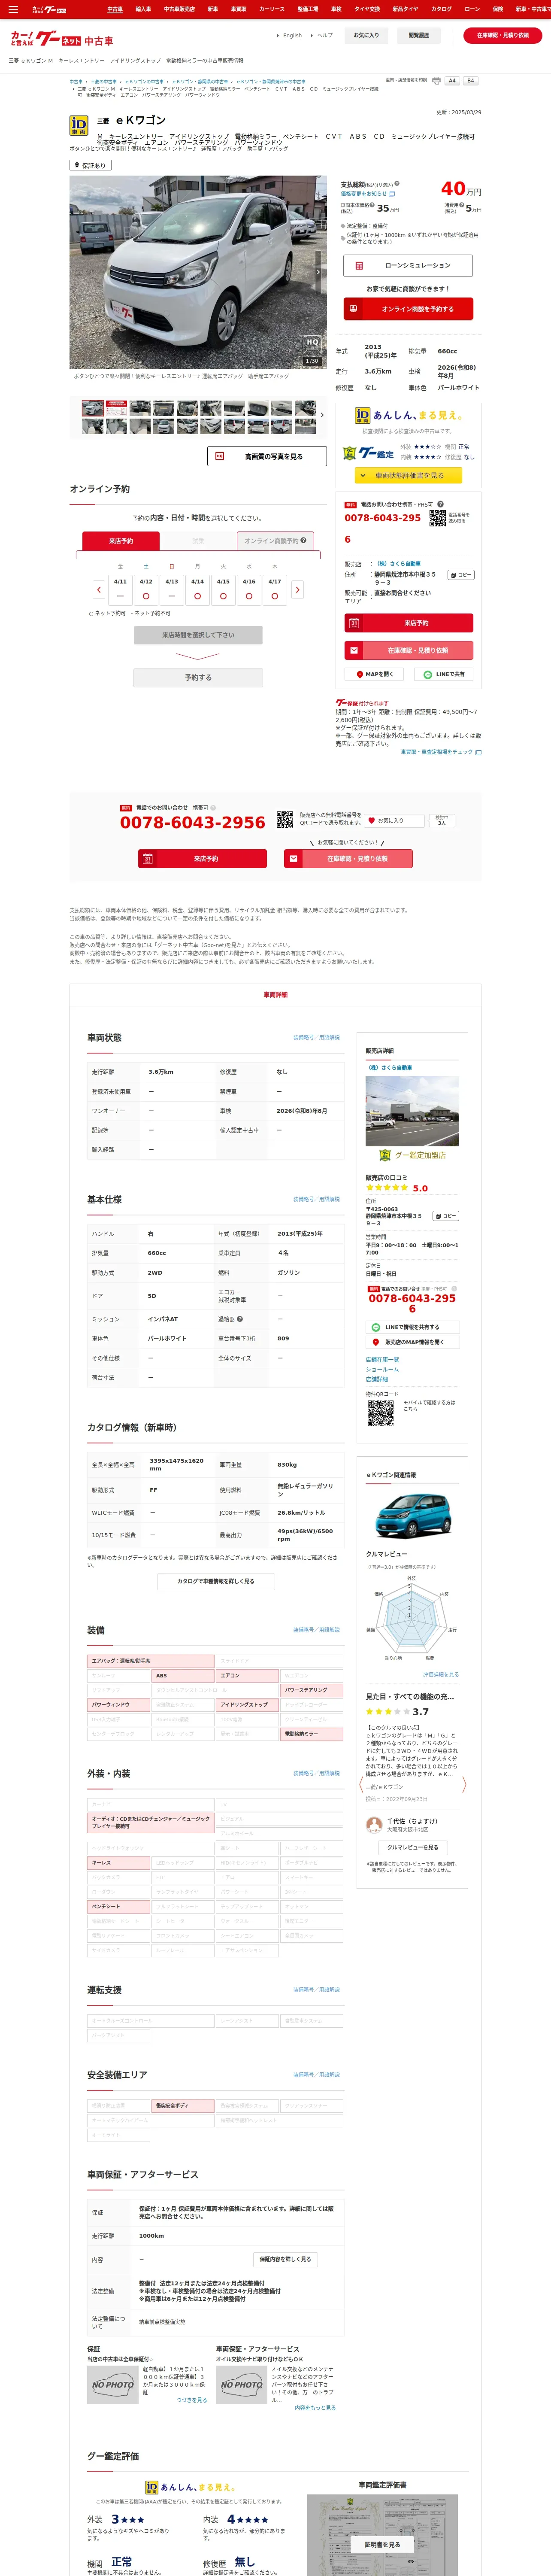Open 新車 top navigation item
The height and width of the screenshot is (2576, 551).
(212, 9)
